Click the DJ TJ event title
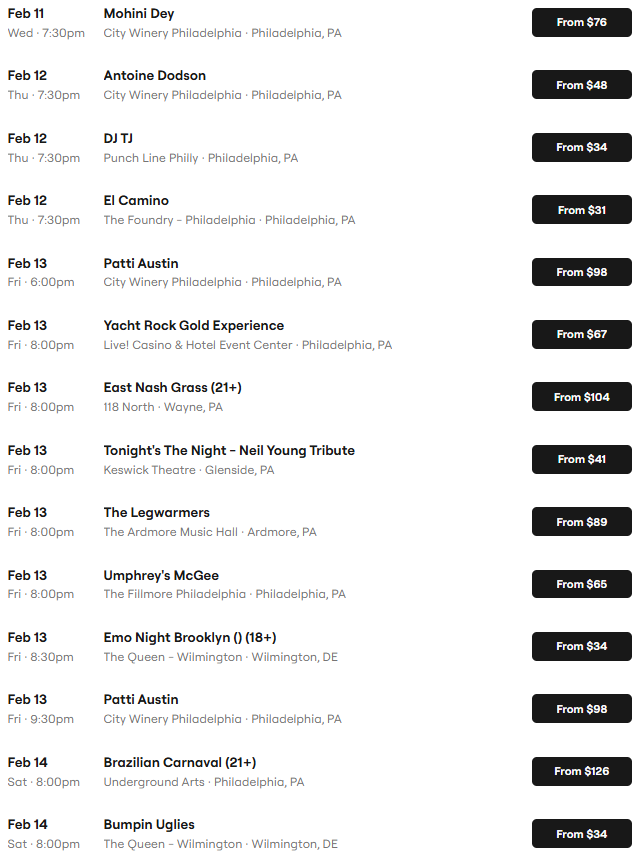 click(x=118, y=138)
